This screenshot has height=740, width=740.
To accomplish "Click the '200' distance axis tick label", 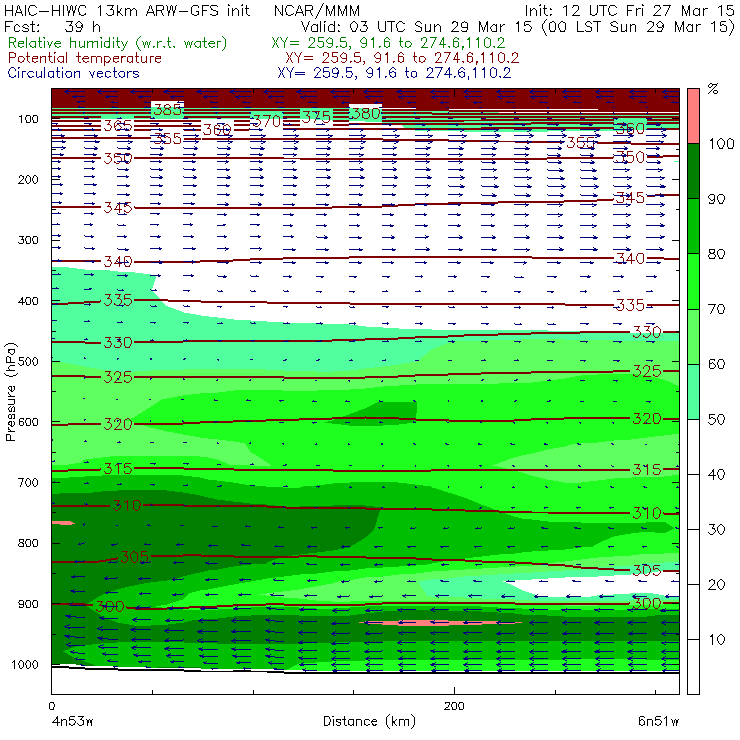I will point(454,706).
